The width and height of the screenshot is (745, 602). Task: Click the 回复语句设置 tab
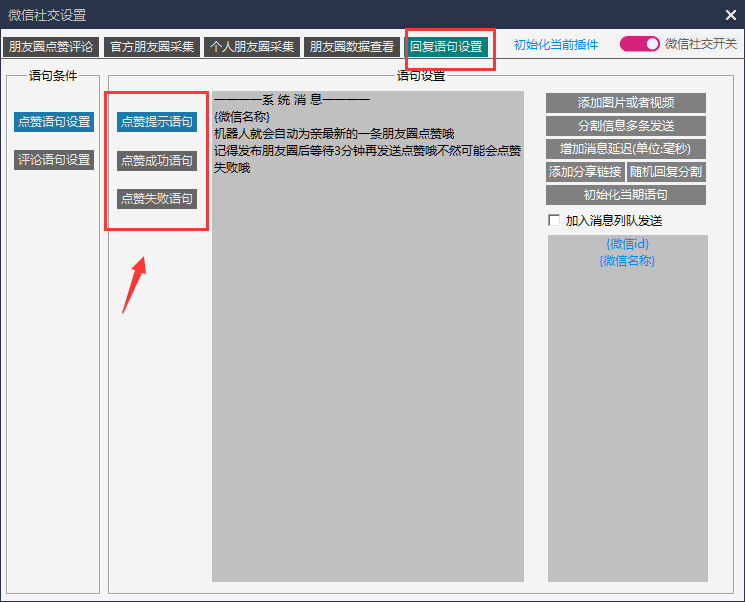(447, 47)
